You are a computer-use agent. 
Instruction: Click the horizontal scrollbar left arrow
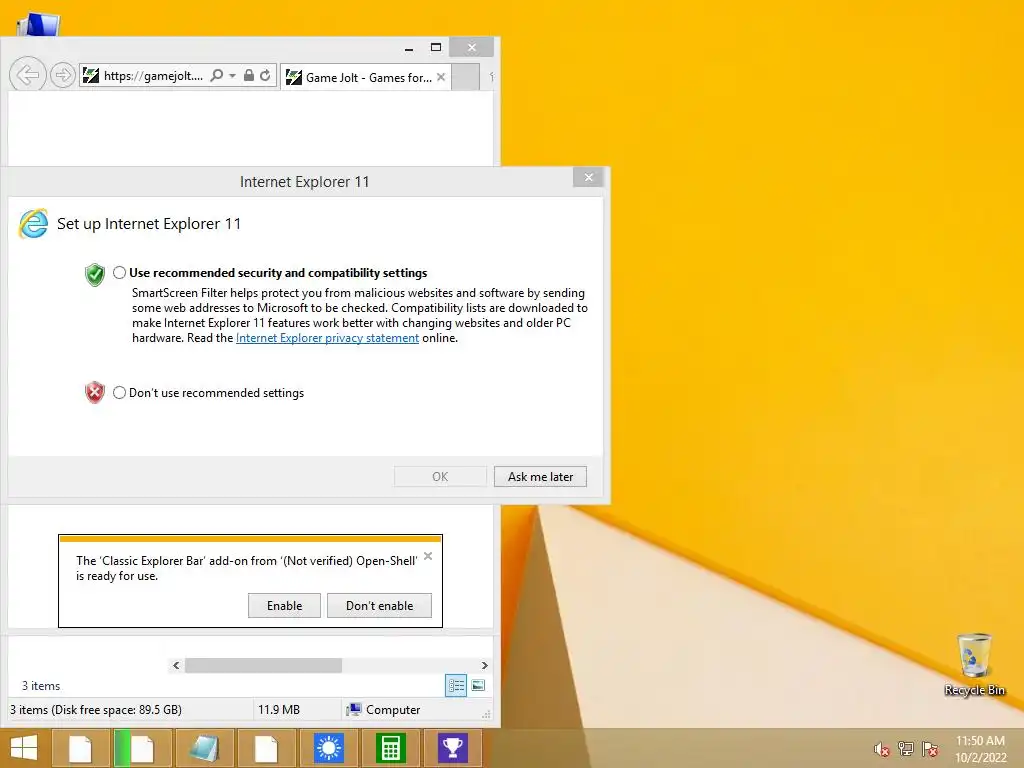click(x=176, y=665)
